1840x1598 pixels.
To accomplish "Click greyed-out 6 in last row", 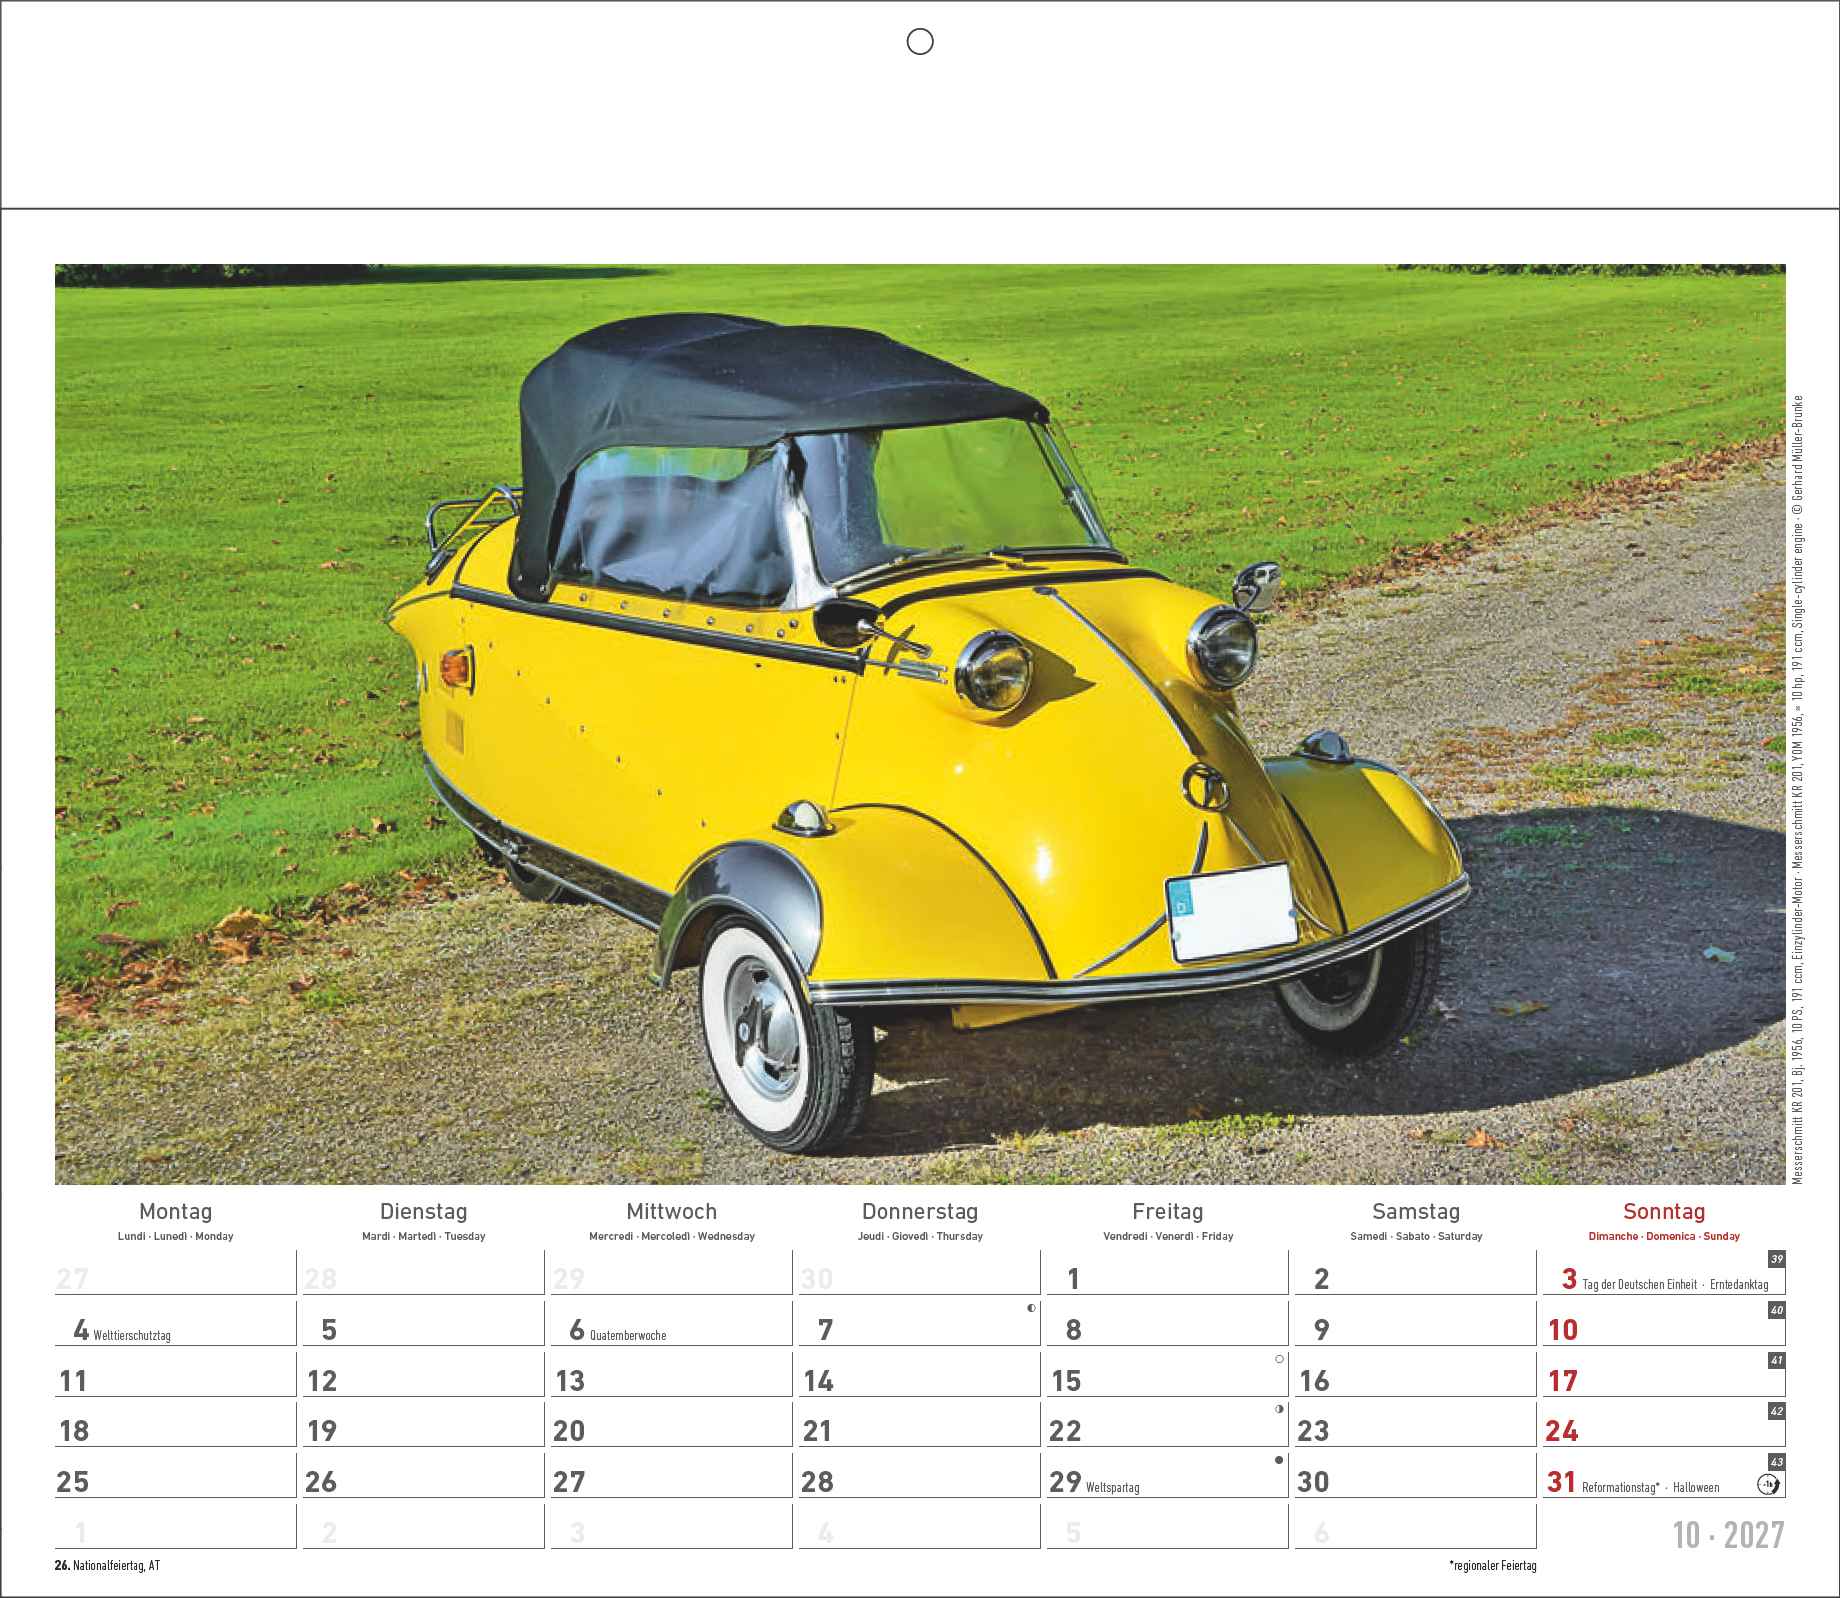I will click(x=1321, y=1533).
